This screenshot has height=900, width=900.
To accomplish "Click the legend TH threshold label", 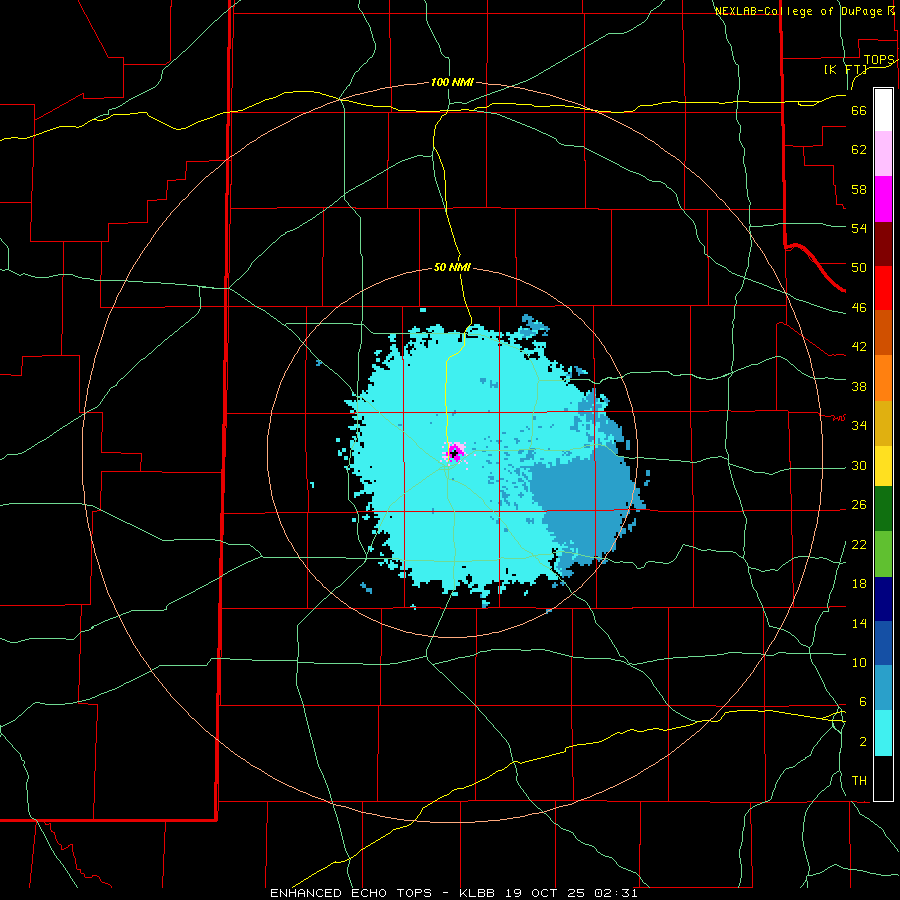I will pos(859,781).
